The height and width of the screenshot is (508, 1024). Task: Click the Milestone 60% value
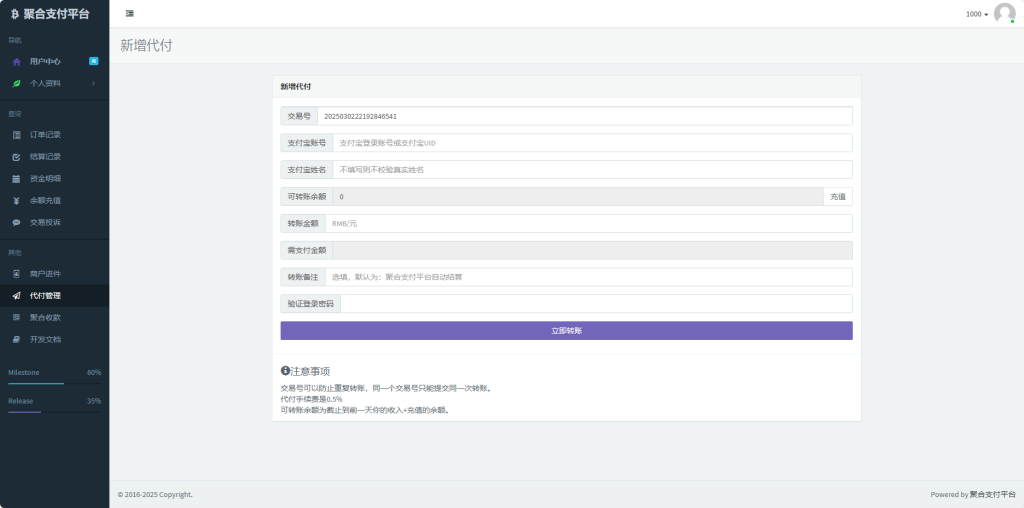(x=94, y=372)
